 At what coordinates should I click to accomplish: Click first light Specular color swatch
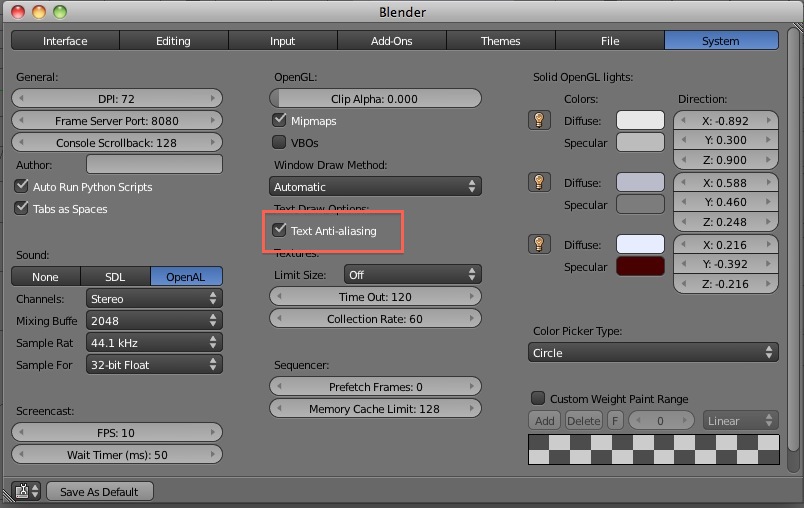click(640, 142)
